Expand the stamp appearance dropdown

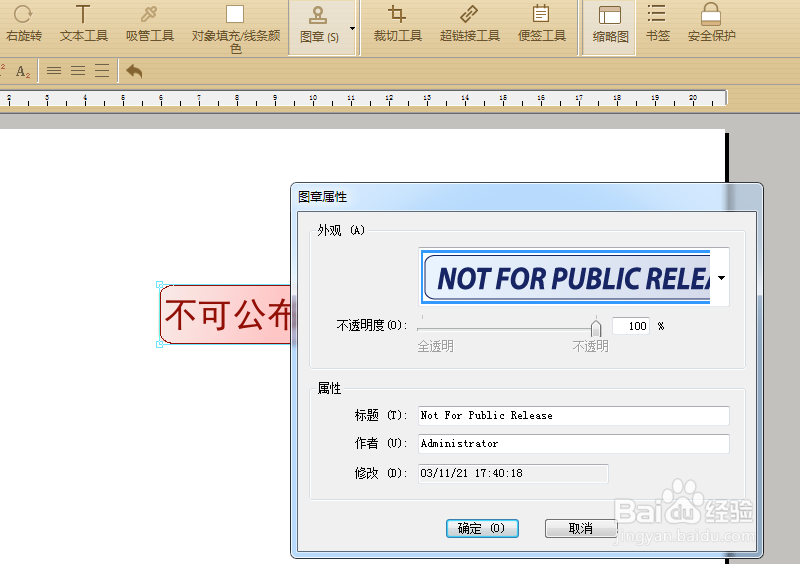(721, 278)
